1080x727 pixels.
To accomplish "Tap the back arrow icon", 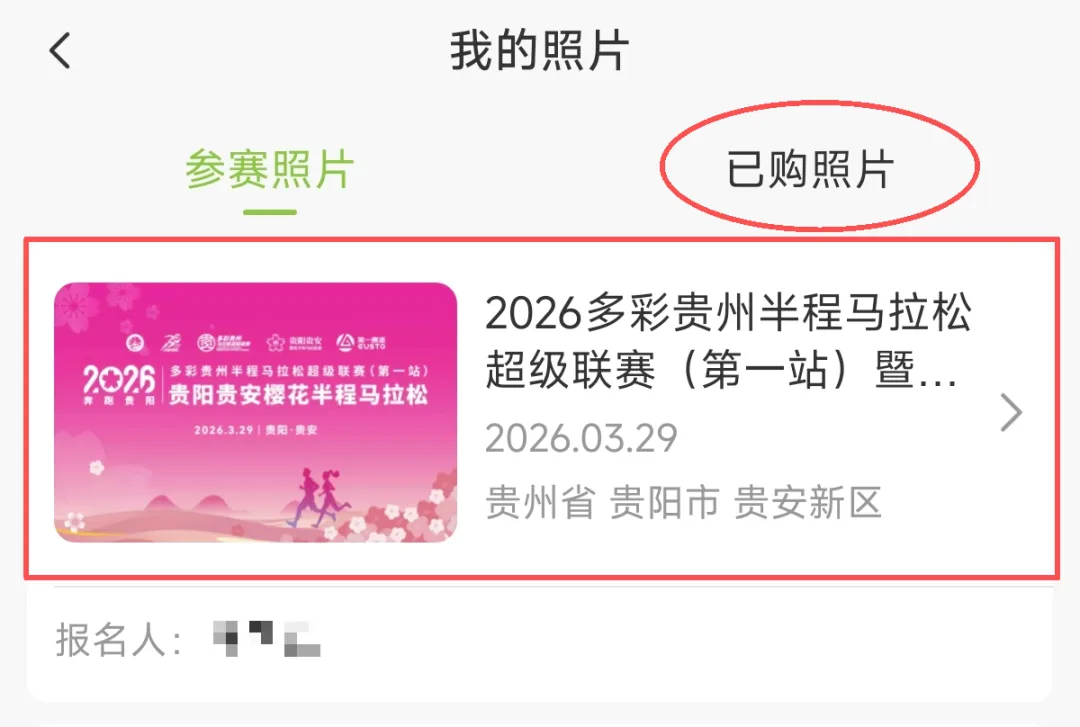I will [60, 51].
